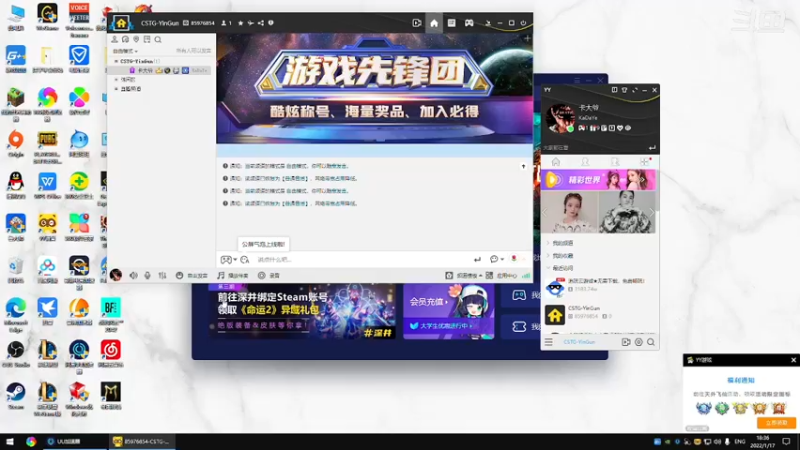Click the person icon above the channel tree
800x450 pixels.
pos(114,39)
